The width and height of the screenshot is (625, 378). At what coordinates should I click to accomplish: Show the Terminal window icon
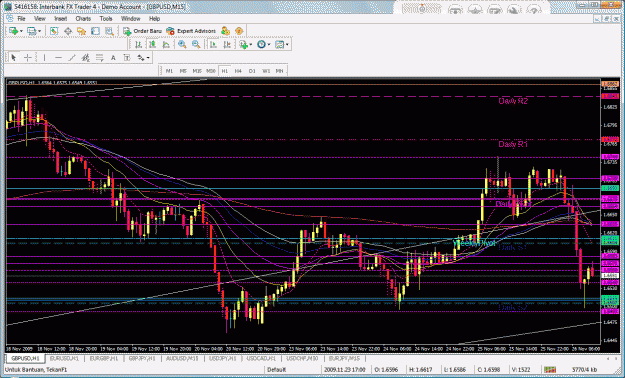click(95, 31)
